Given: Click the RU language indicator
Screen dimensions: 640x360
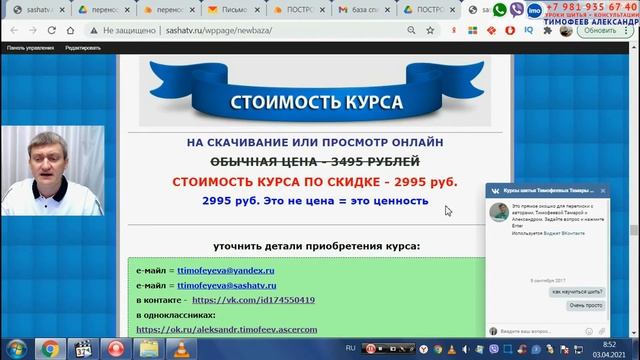Looking at the screenshot, I should tap(350, 348).
